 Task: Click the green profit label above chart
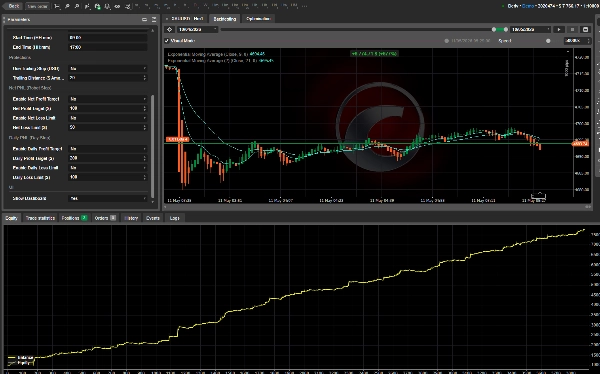tap(374, 54)
